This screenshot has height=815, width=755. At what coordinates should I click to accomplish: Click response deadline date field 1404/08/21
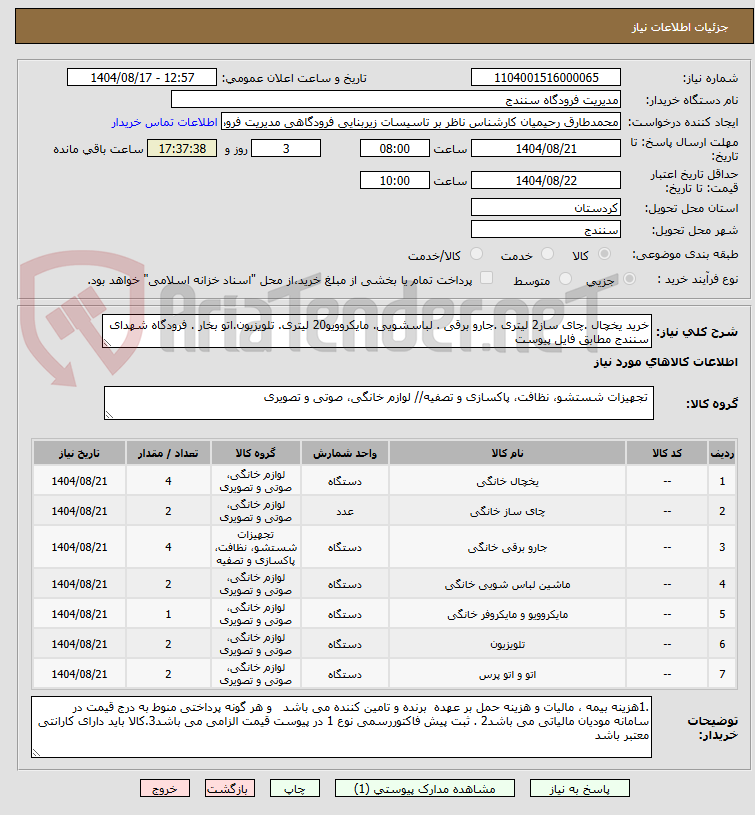[x=546, y=149]
